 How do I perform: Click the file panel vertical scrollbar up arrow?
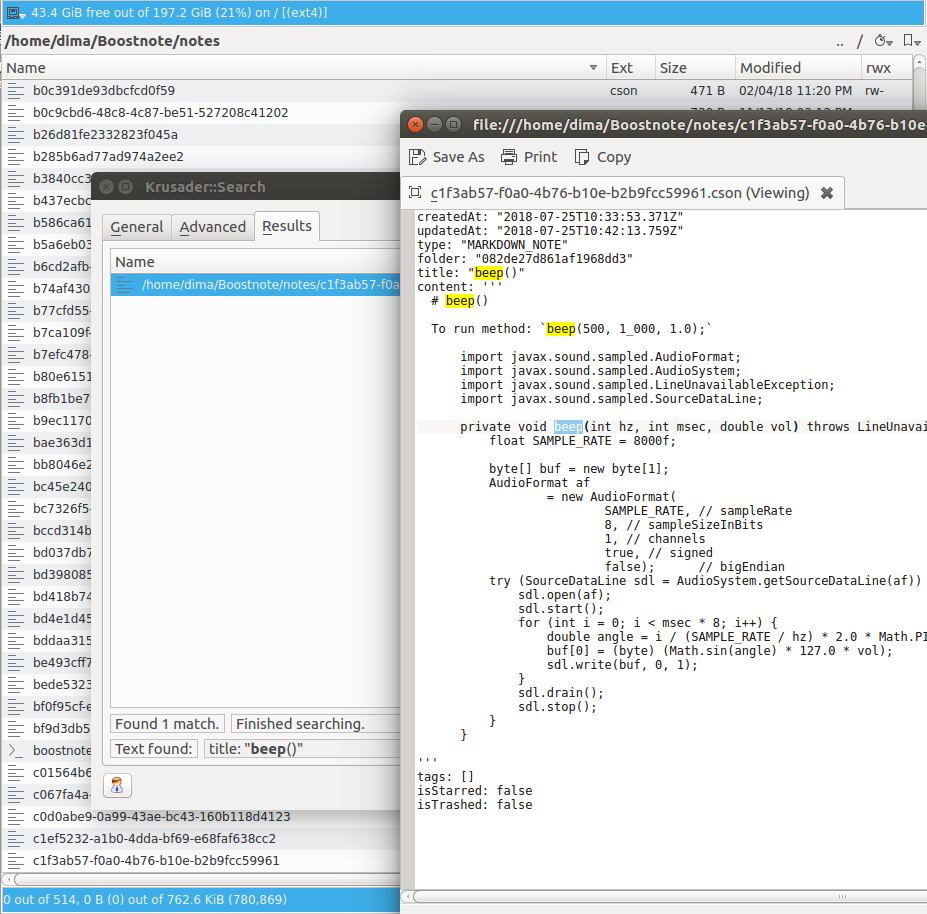click(x=919, y=63)
